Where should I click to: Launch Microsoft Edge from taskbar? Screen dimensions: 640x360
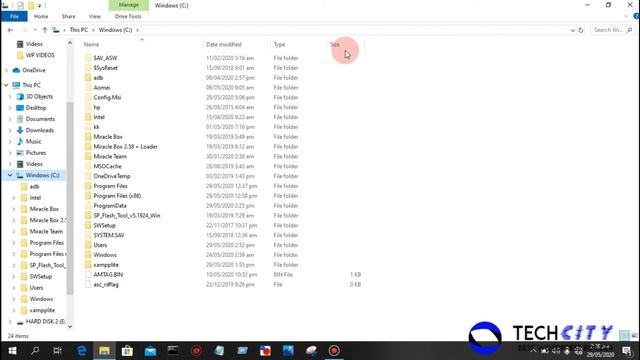pos(82,351)
